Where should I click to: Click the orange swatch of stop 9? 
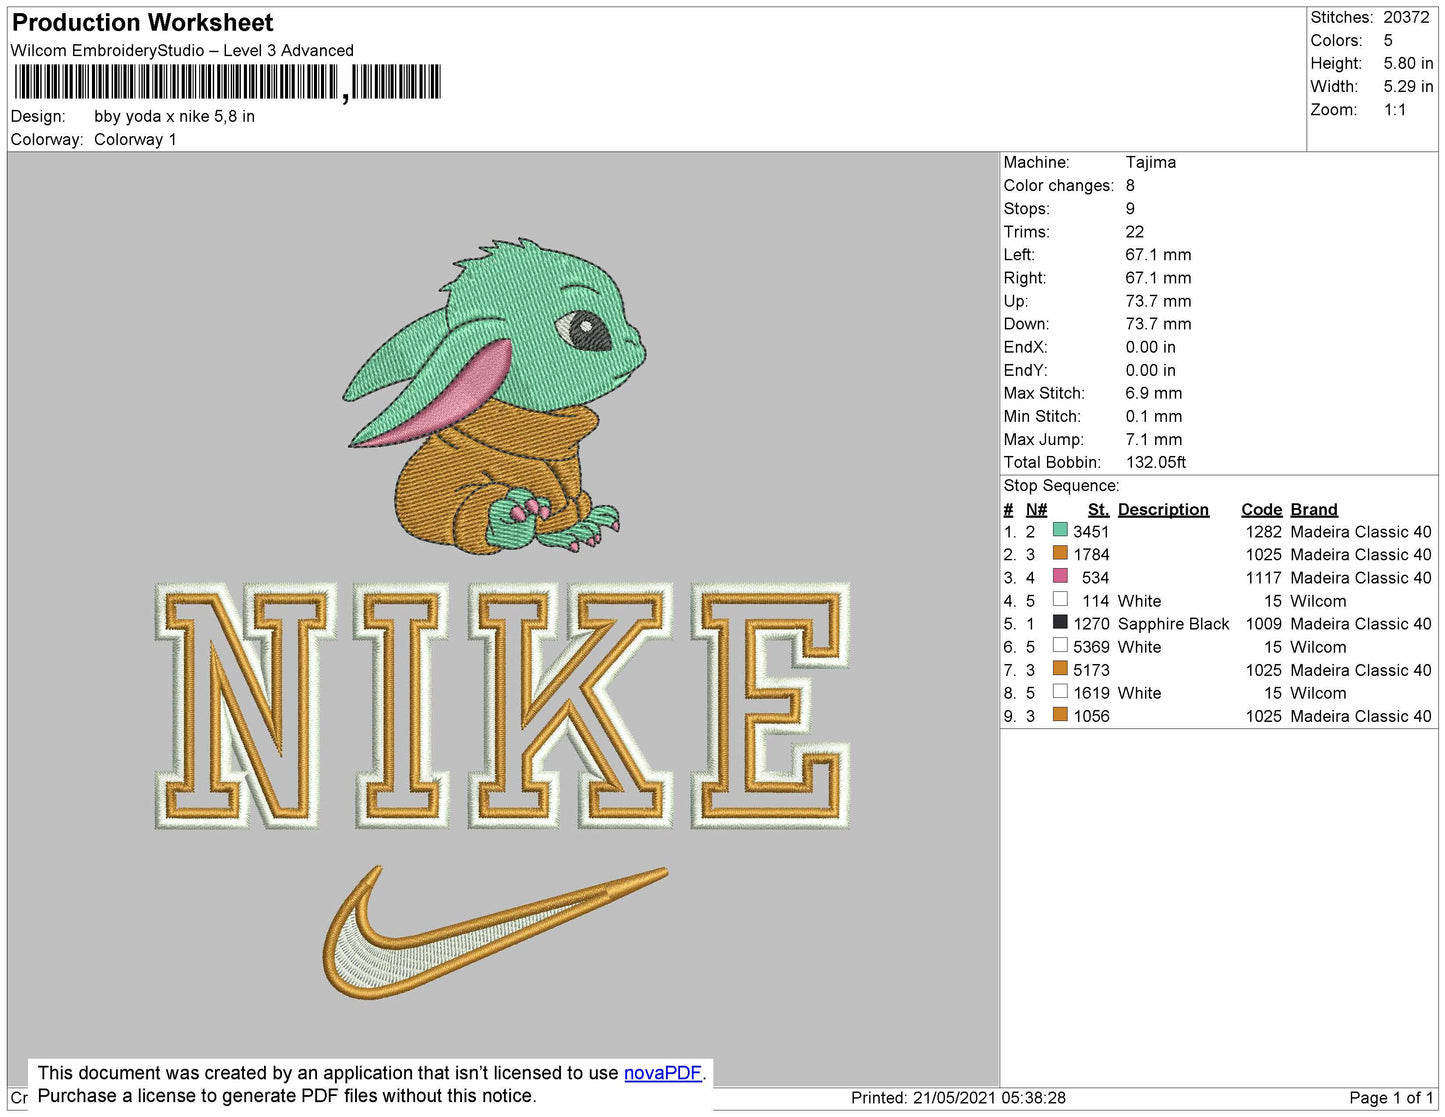(x=1060, y=714)
